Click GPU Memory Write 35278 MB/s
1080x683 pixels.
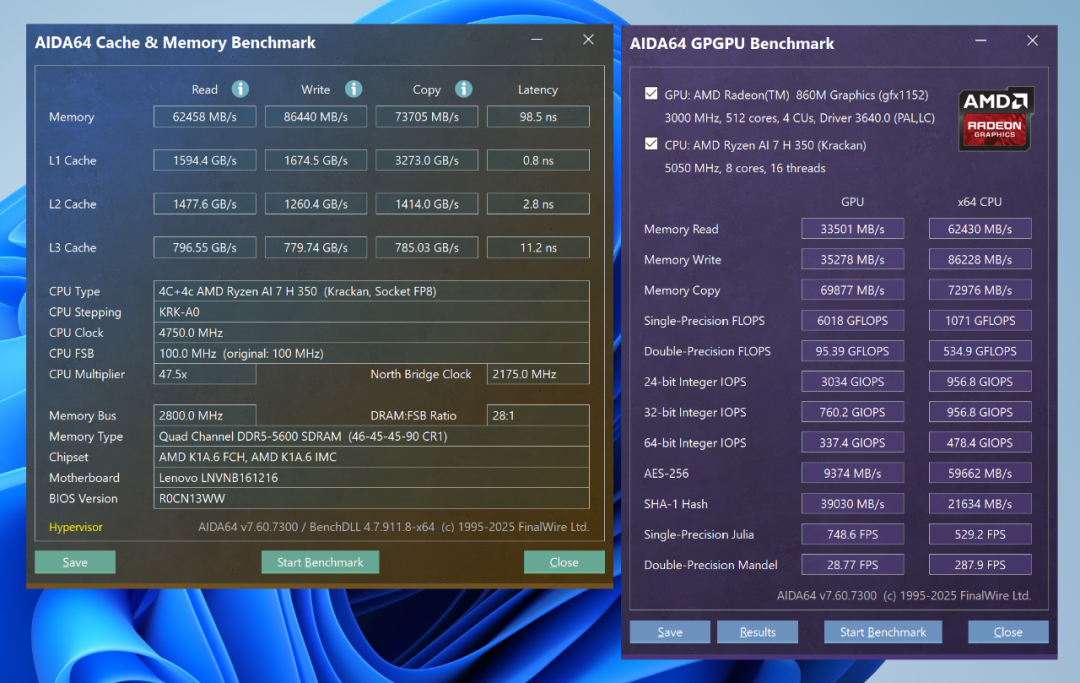click(852, 260)
